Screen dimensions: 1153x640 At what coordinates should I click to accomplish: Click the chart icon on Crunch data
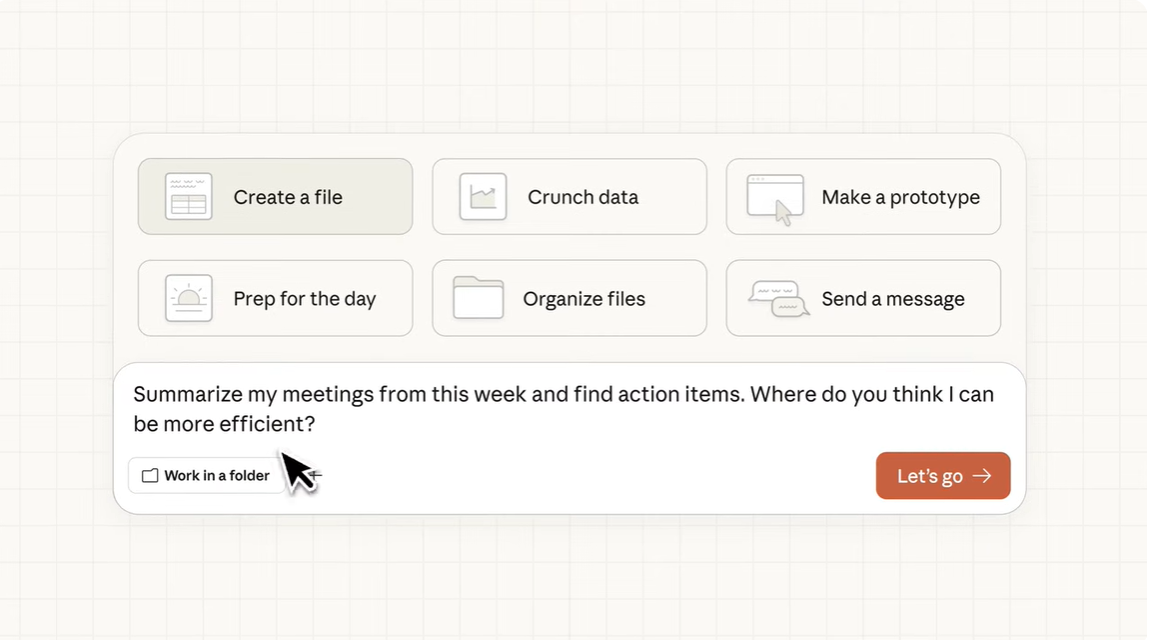(483, 197)
